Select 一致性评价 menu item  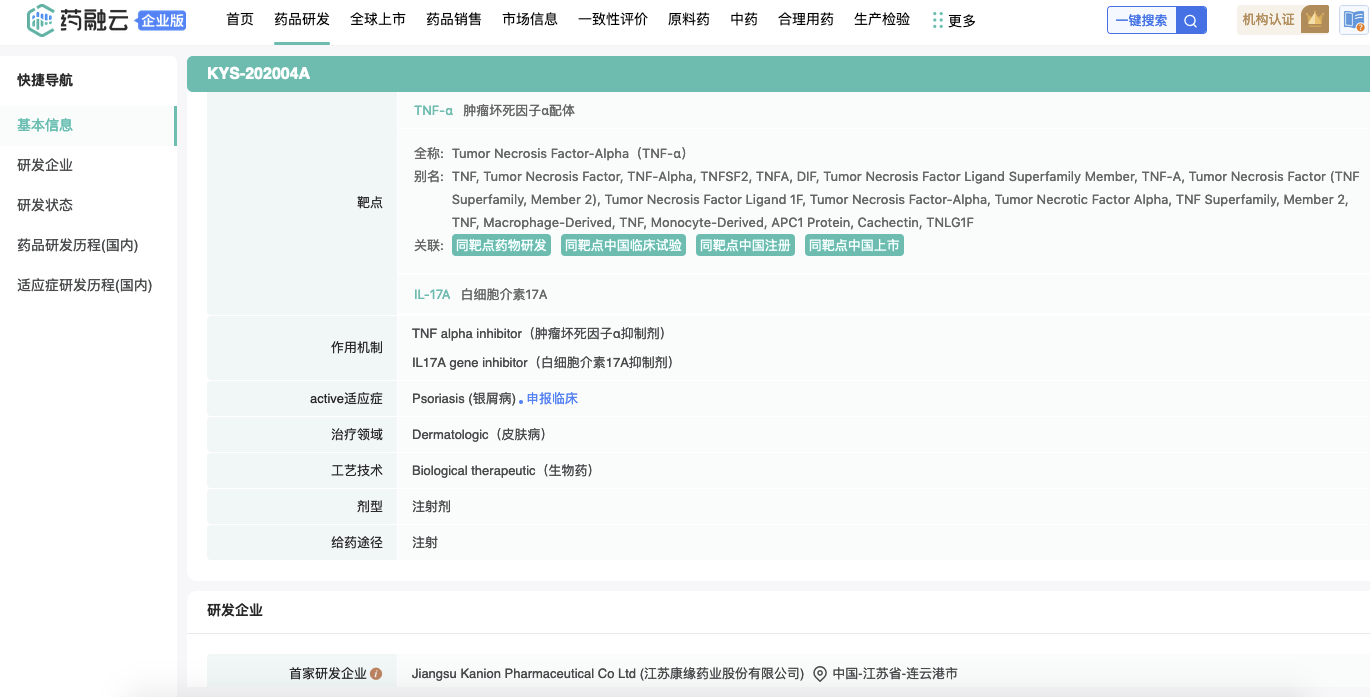pyautogui.click(x=613, y=19)
